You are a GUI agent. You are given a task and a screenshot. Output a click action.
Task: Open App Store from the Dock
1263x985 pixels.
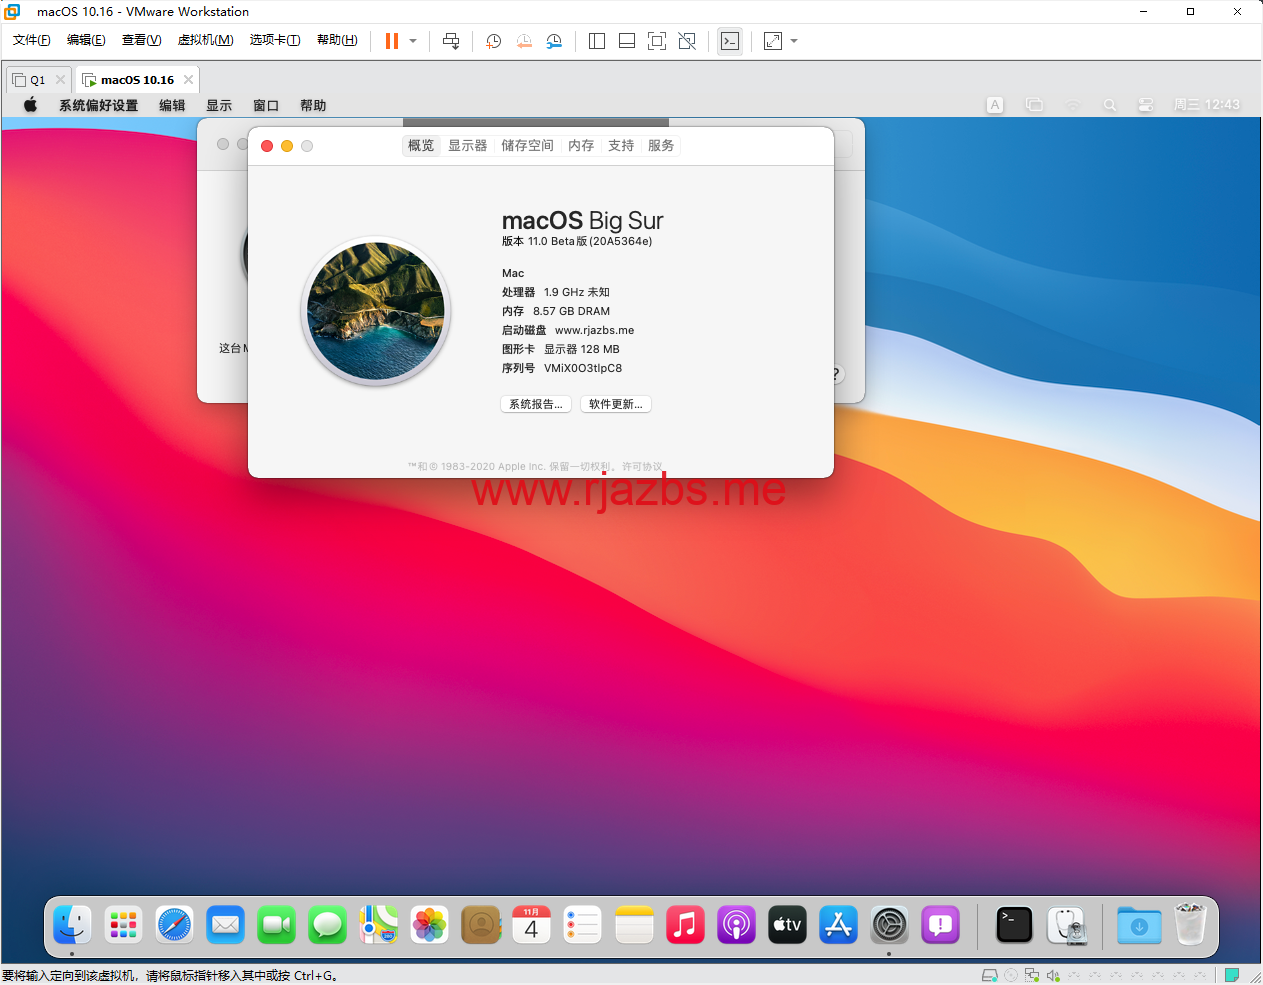838,925
